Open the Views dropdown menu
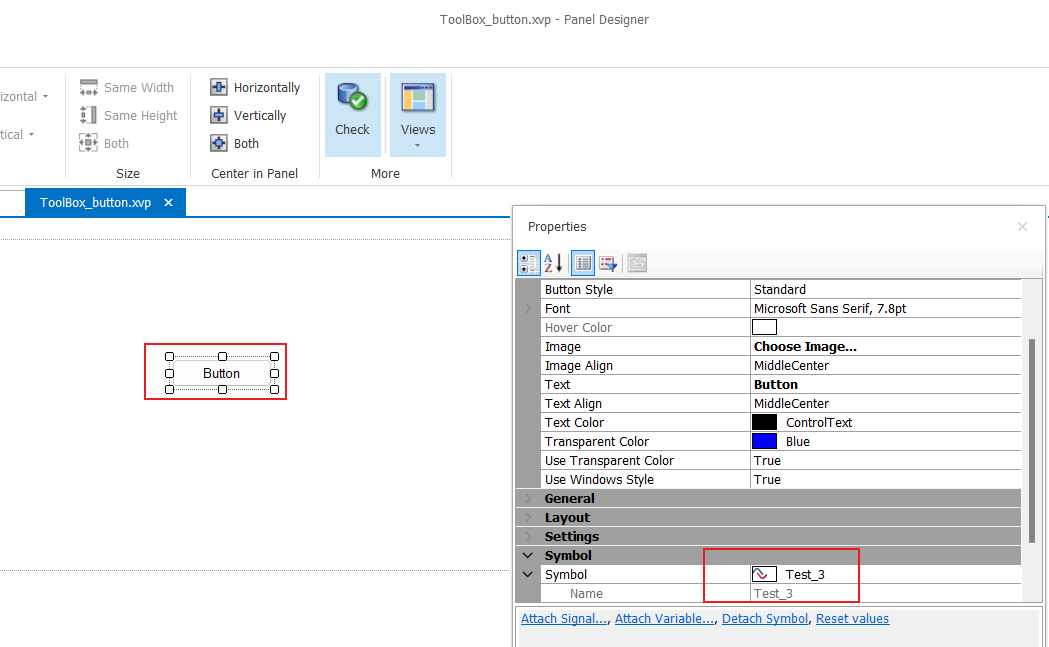Viewport: 1049px width, 647px height. click(417, 115)
